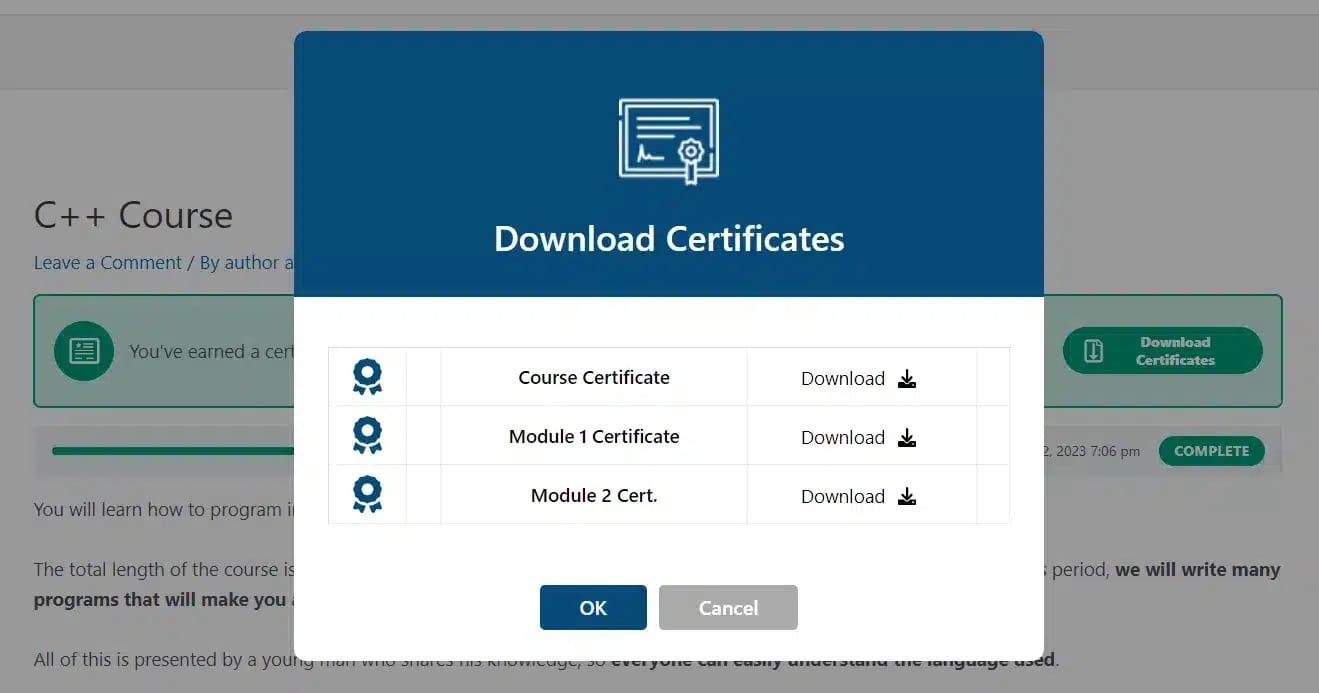Click the download arrow icon for Module 2 Cert.

pos(907,496)
